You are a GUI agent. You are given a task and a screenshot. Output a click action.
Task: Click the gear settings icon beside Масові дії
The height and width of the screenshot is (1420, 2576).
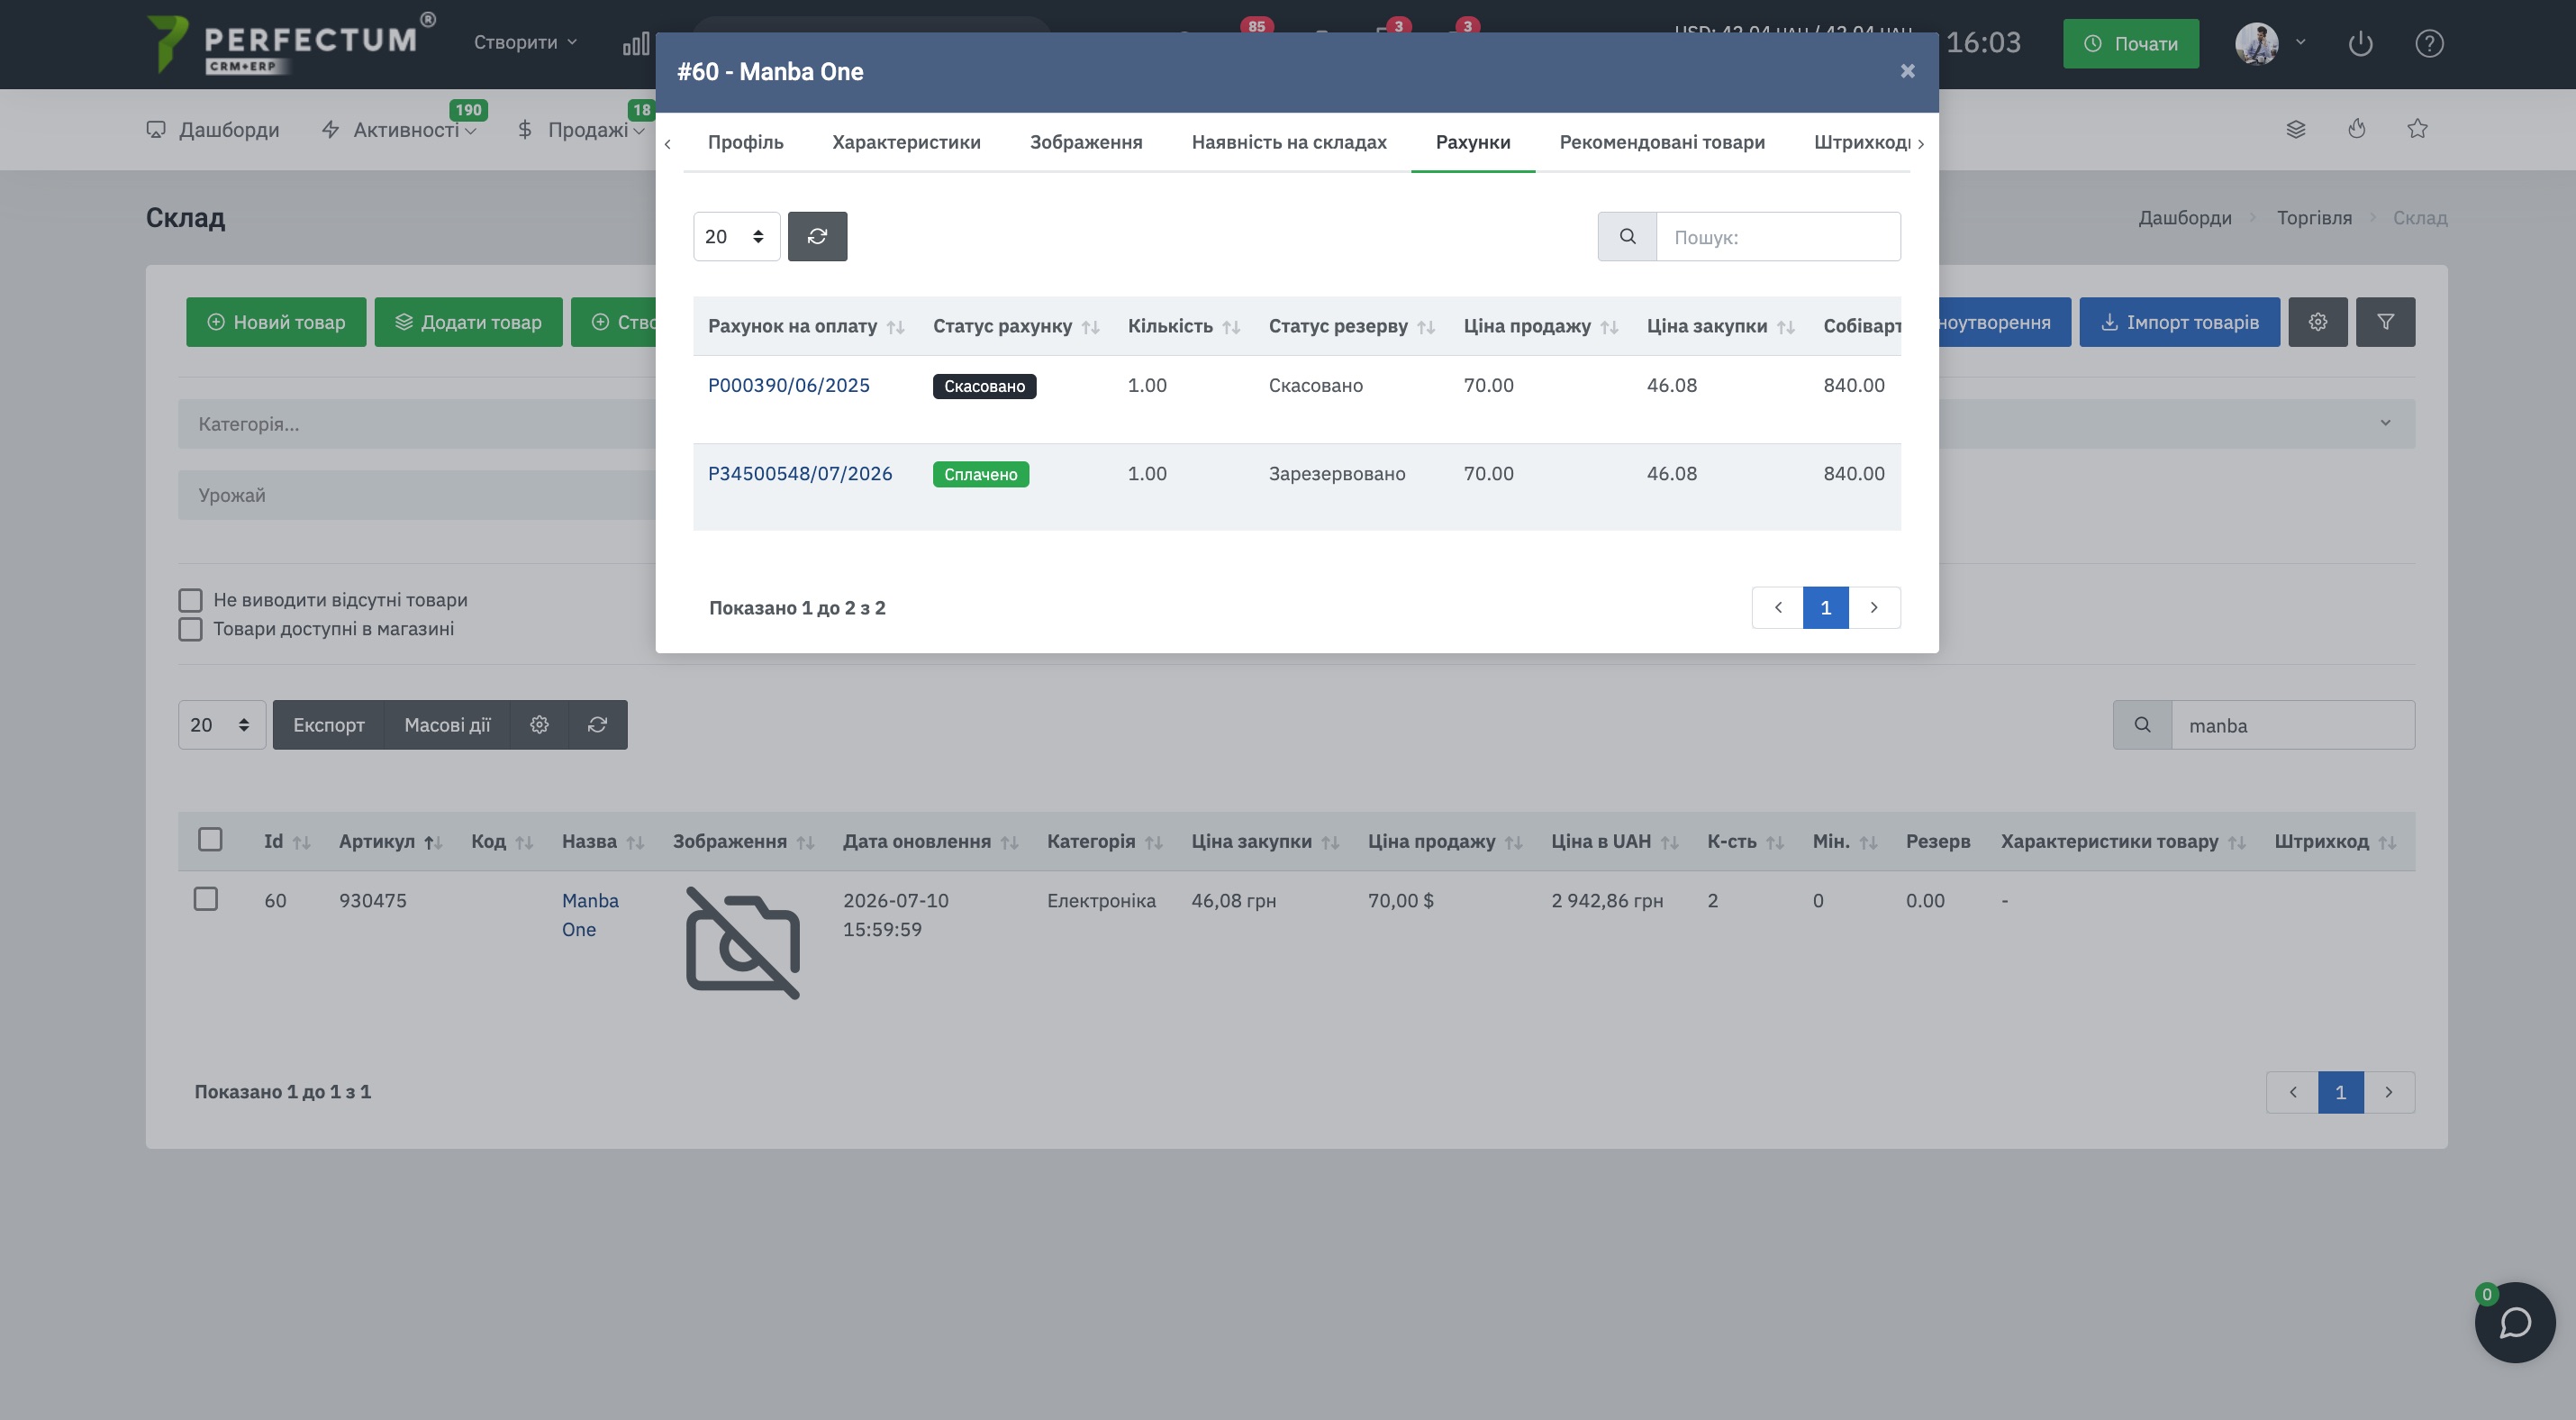coord(539,725)
